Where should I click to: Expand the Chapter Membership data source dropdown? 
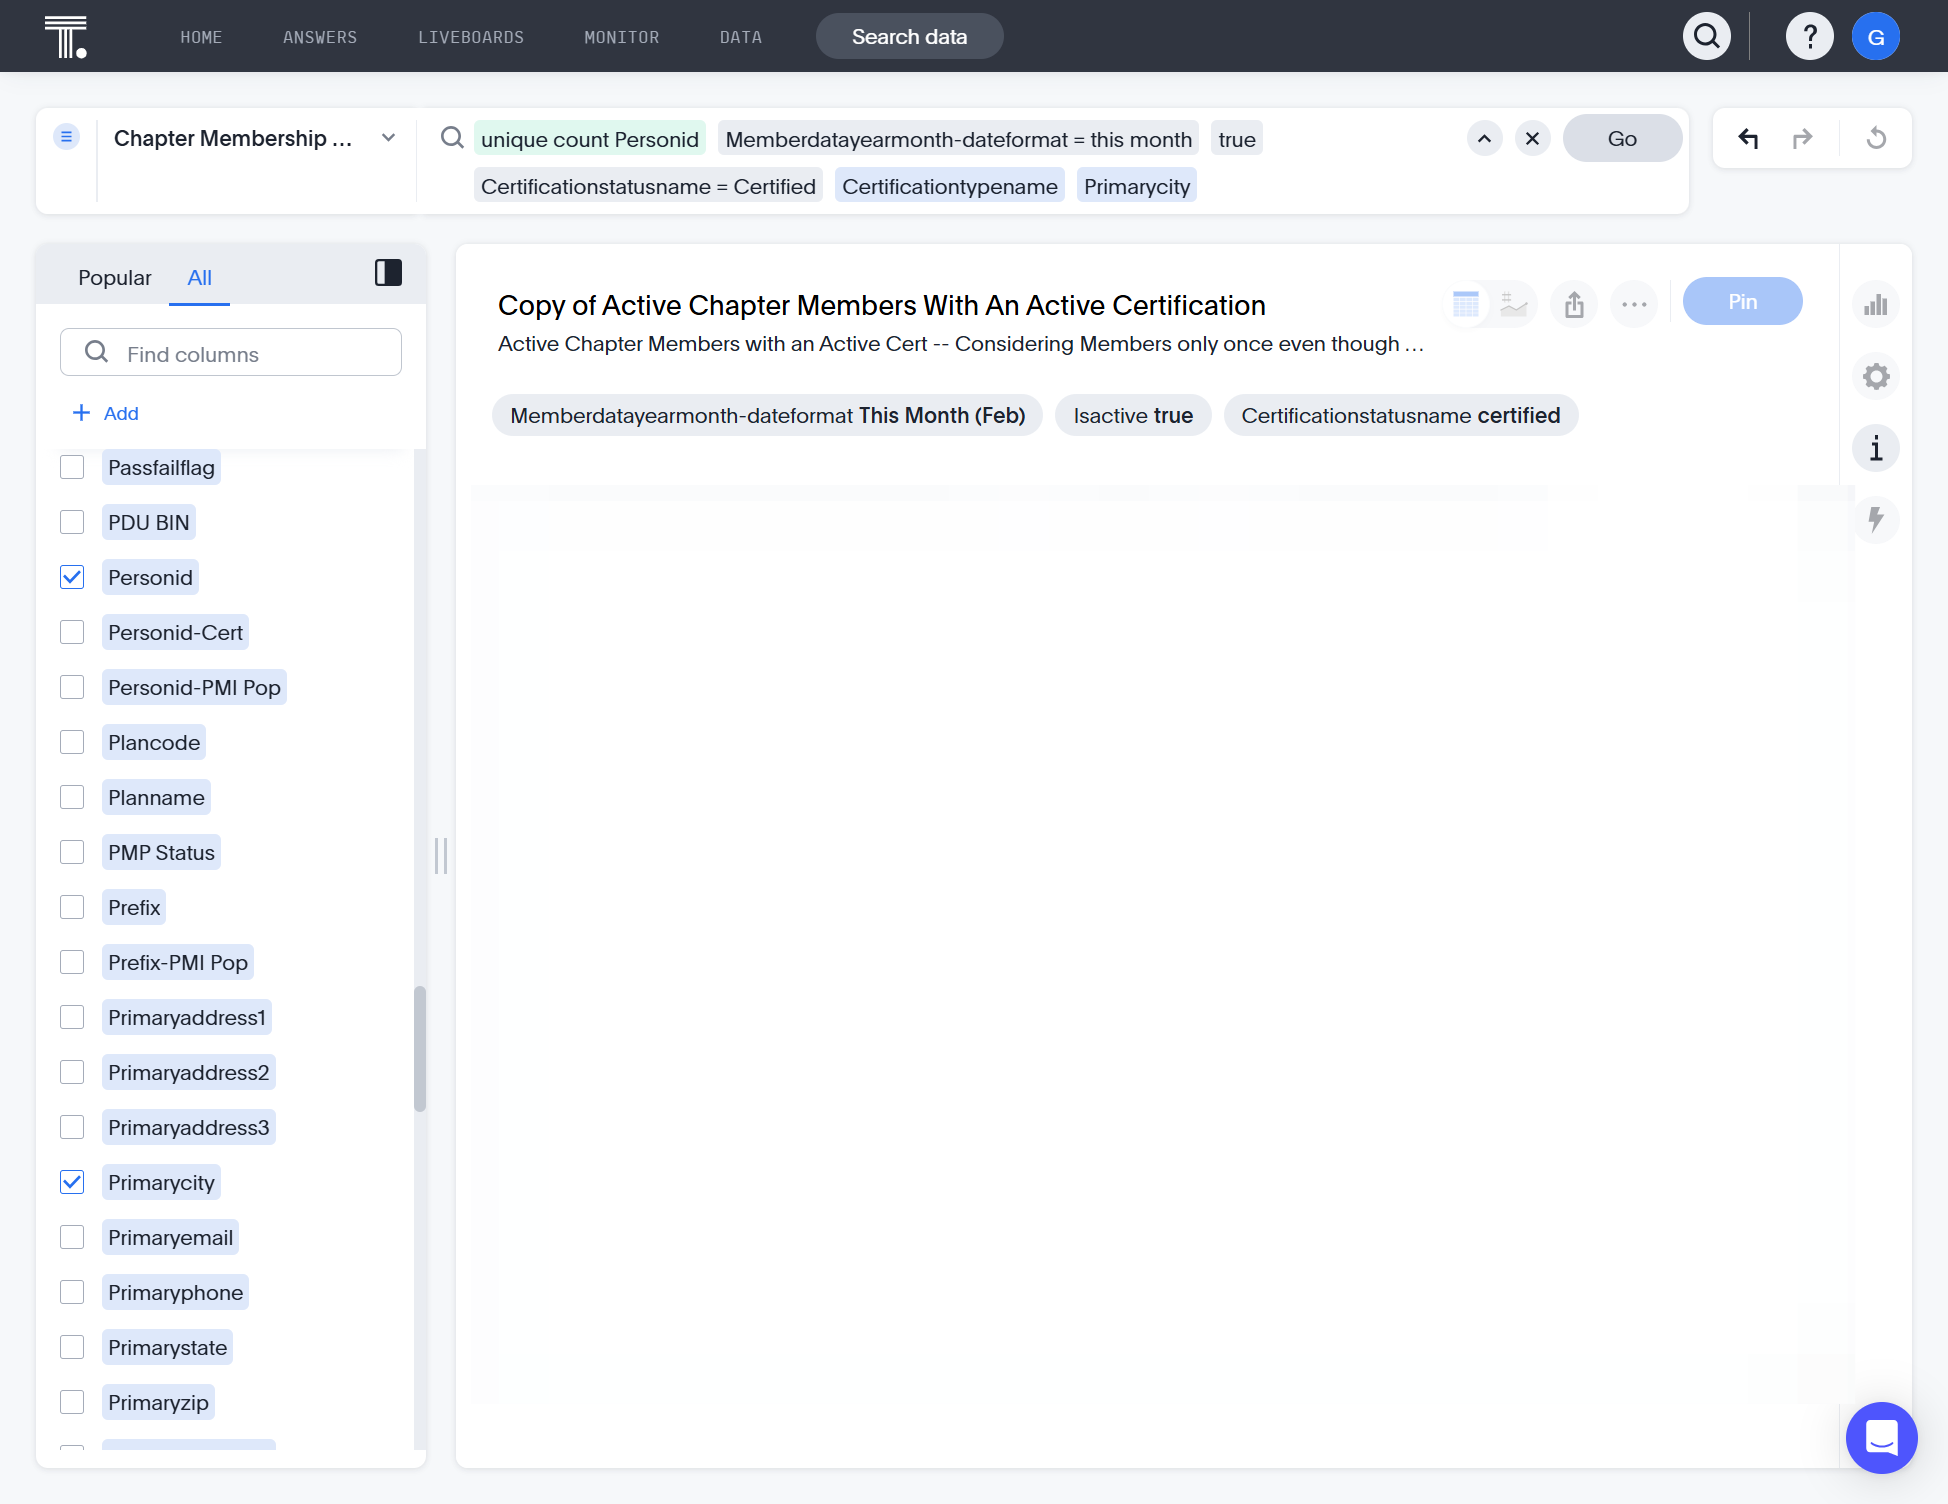[x=389, y=138]
